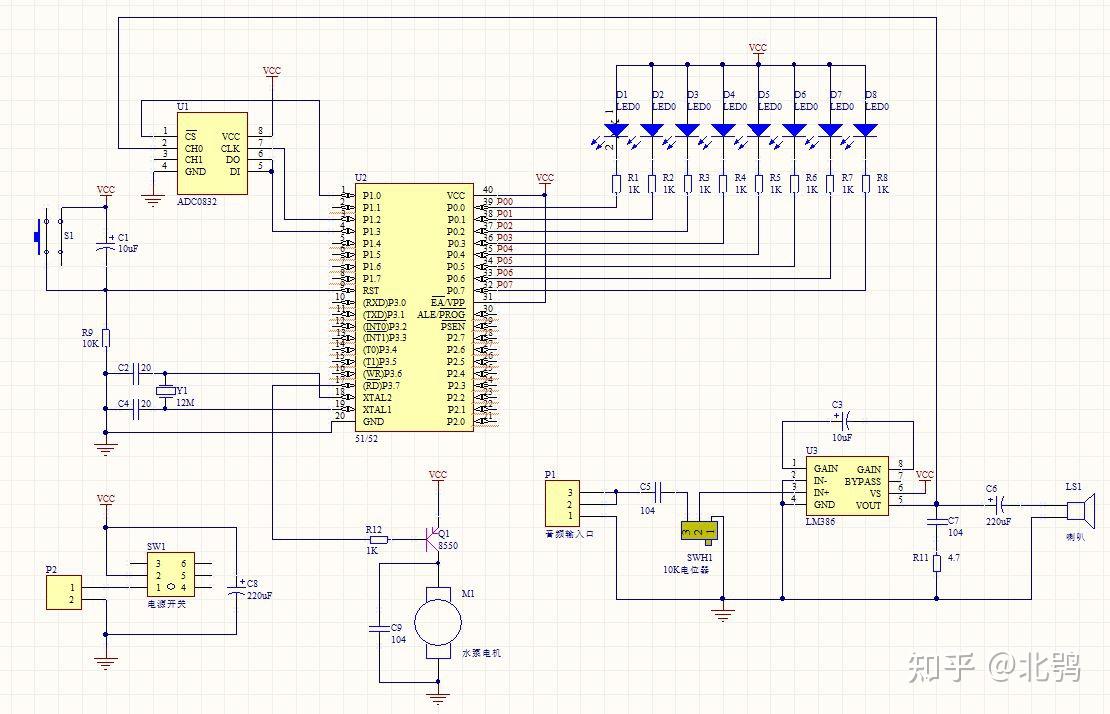Click the R12 resistor symbol
Viewport: 1110px width, 714px height.
click(379, 540)
